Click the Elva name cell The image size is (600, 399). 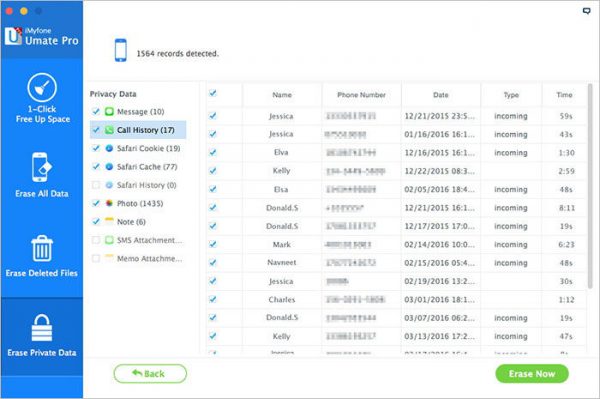point(281,153)
